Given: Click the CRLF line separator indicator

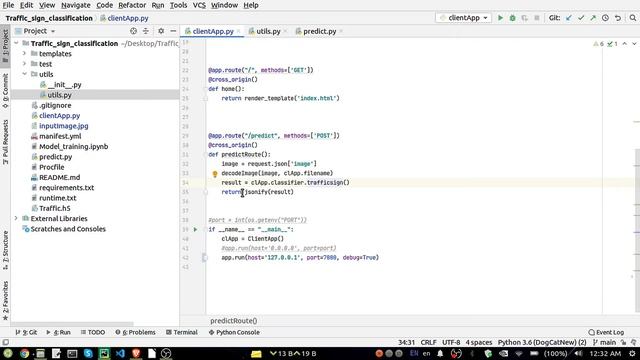Looking at the screenshot, I should pos(428,342).
